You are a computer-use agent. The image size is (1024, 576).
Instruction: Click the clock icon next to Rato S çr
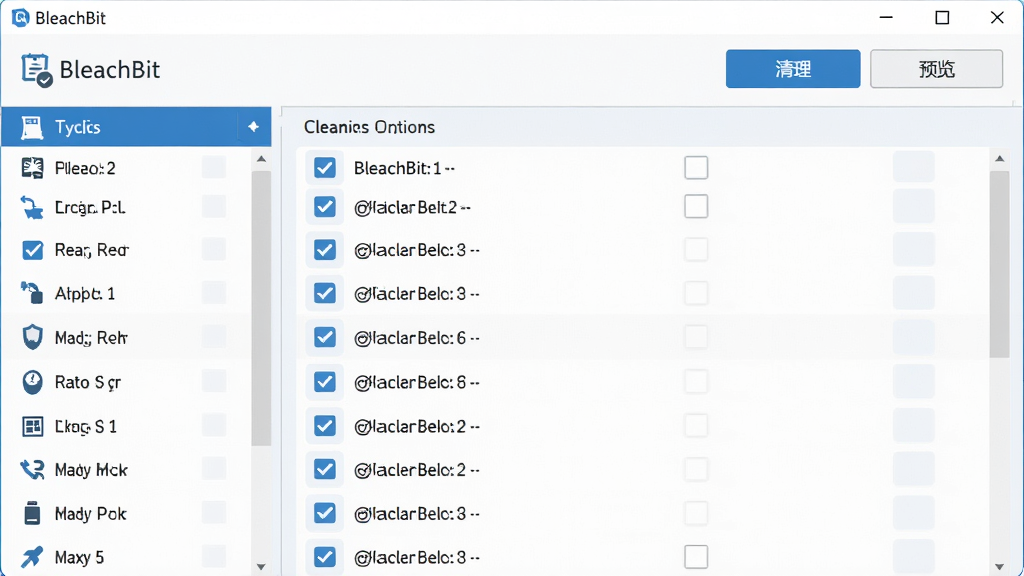pos(32,382)
